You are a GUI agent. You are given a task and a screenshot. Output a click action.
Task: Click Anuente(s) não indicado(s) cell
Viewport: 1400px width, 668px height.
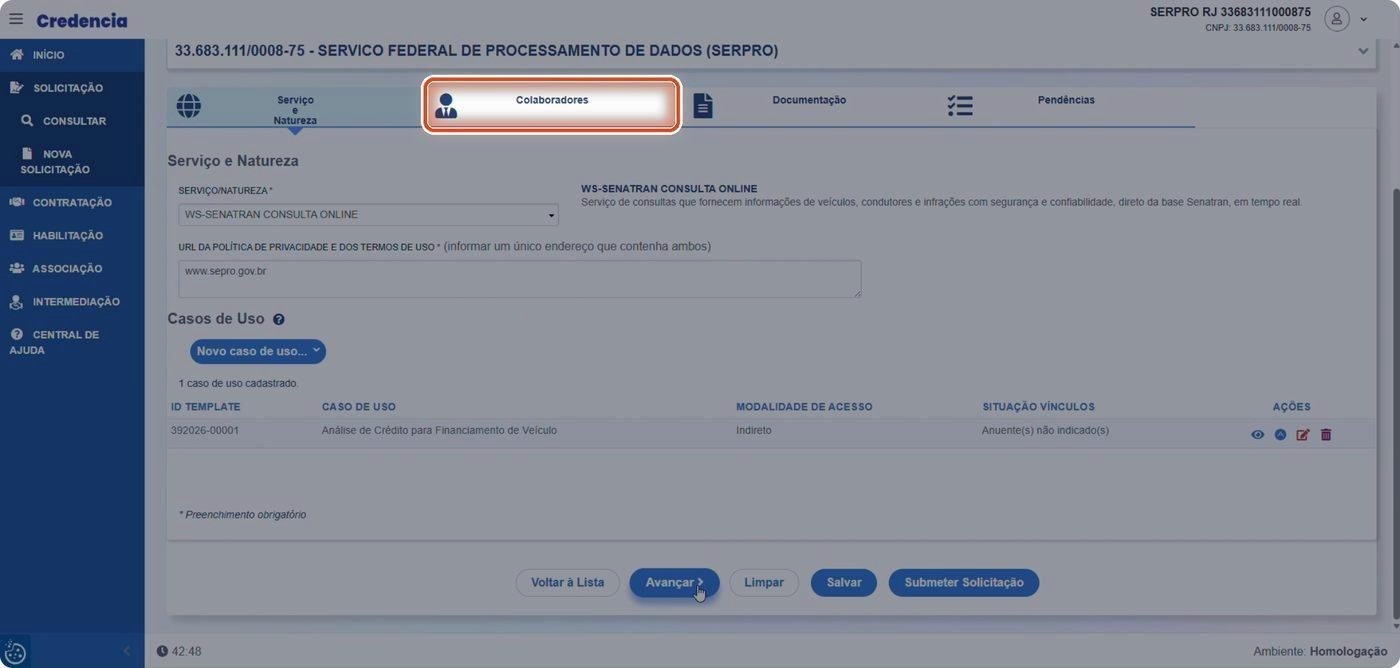(x=1045, y=431)
